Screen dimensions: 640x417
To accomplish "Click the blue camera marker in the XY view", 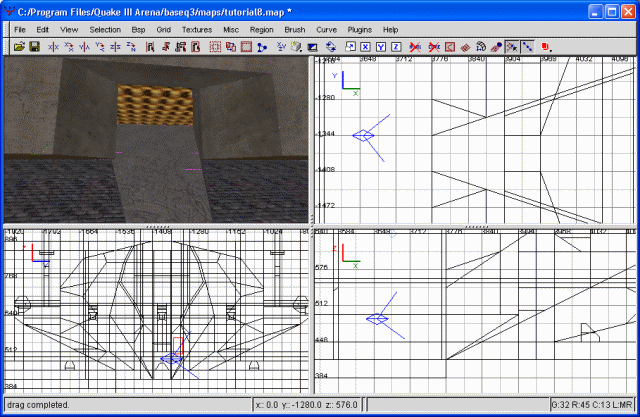I will [363, 135].
